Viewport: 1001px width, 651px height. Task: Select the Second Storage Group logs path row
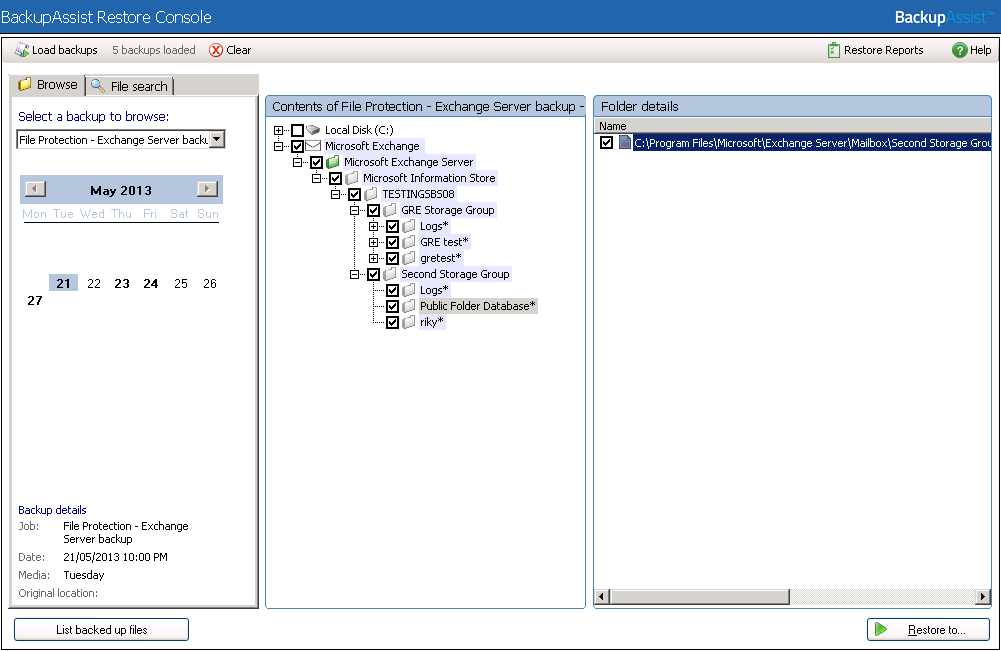(812, 143)
